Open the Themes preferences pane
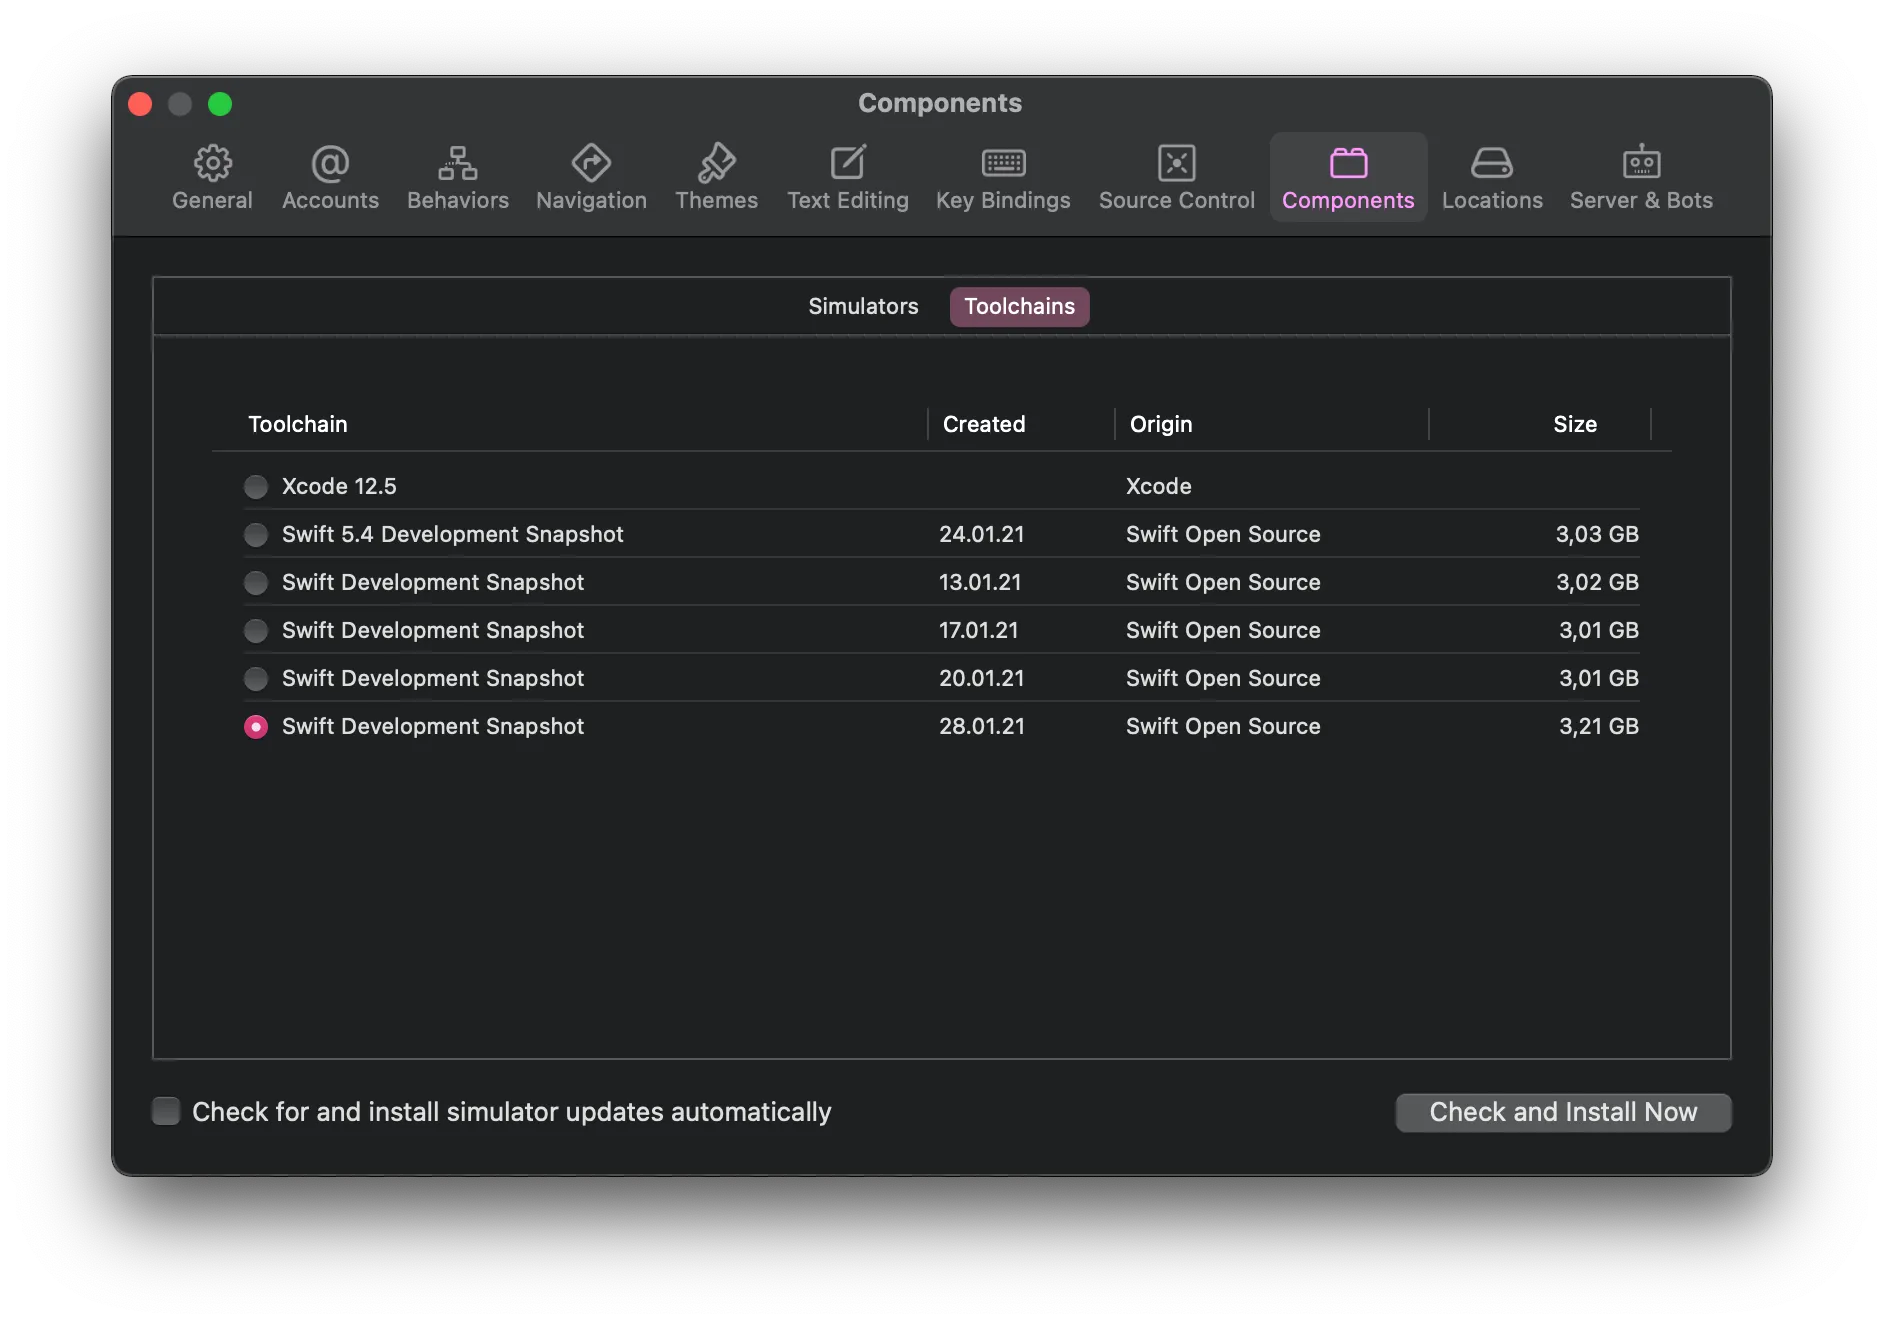Screen dimensions: 1884x1324 [716, 176]
